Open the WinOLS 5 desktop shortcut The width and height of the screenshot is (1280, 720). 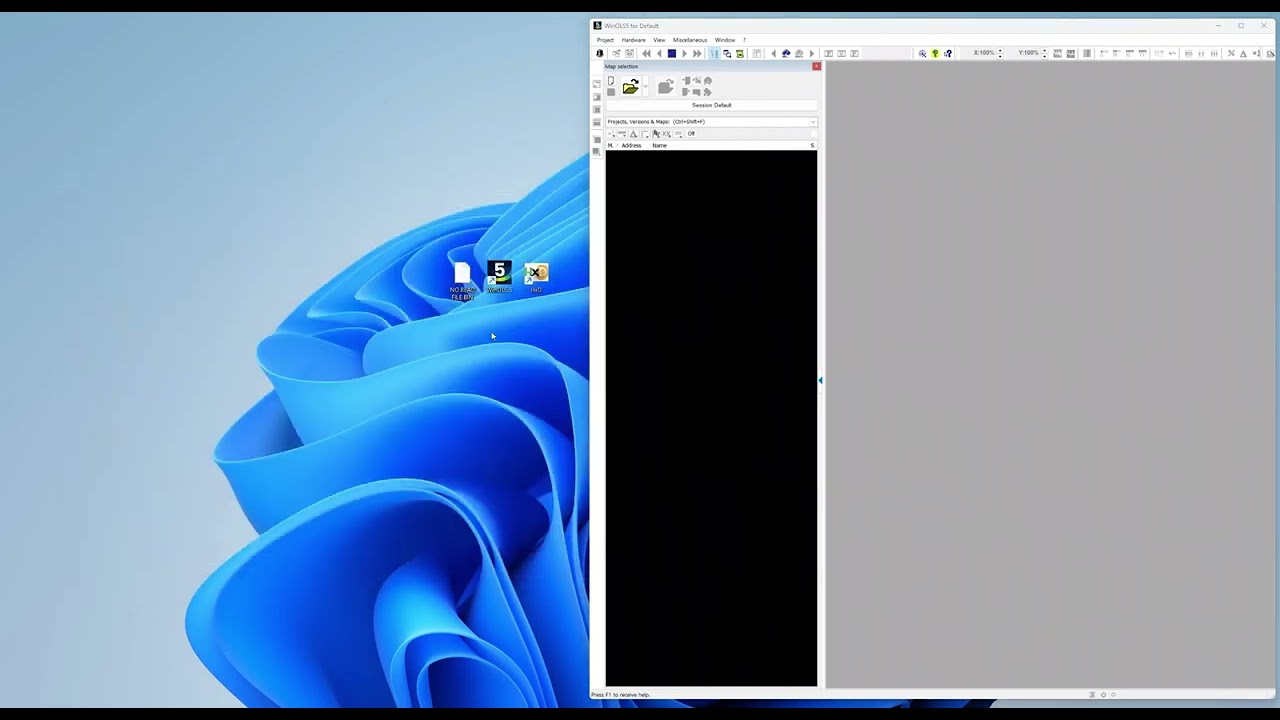tap(499, 278)
